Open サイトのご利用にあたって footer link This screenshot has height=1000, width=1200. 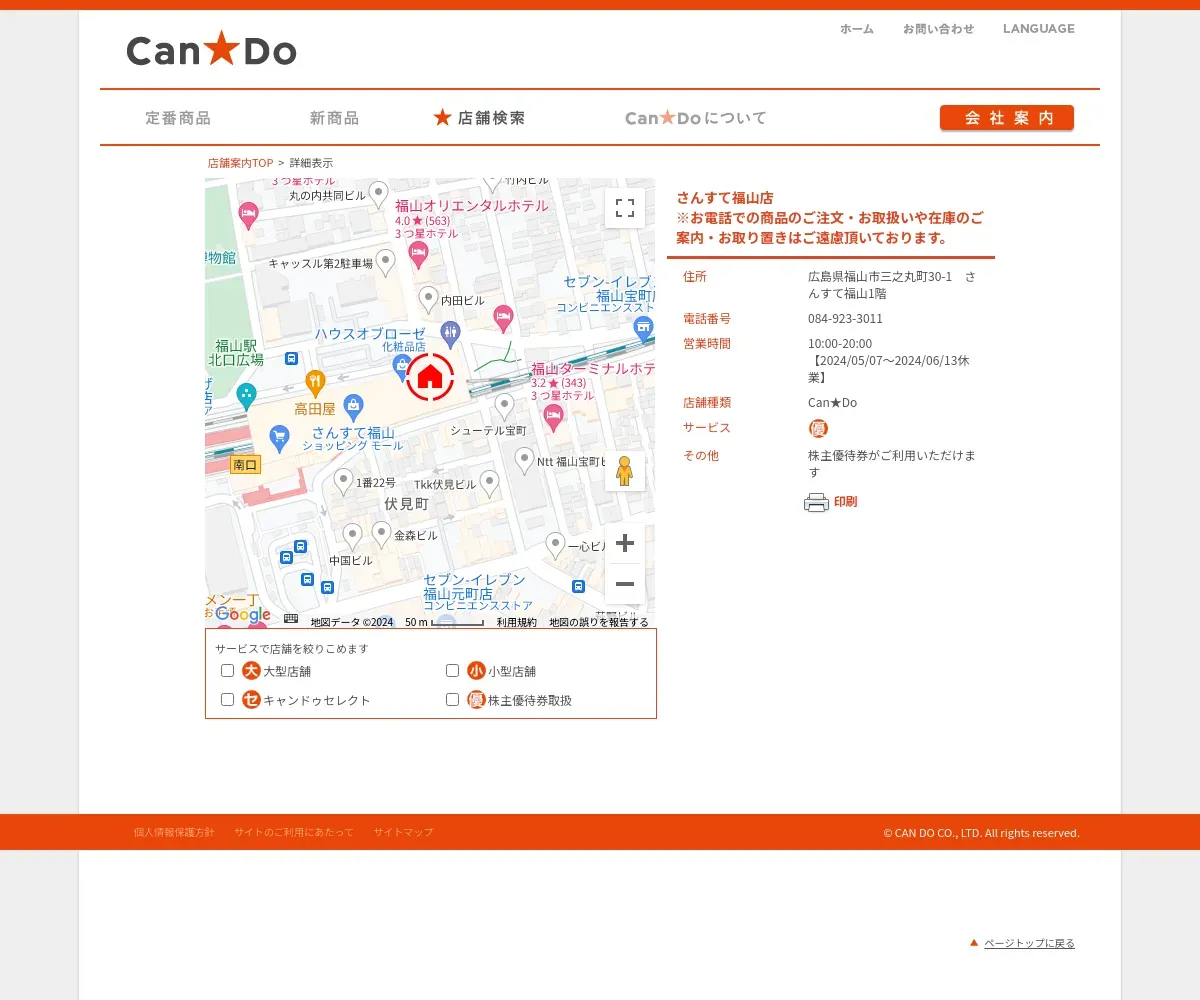(x=294, y=832)
